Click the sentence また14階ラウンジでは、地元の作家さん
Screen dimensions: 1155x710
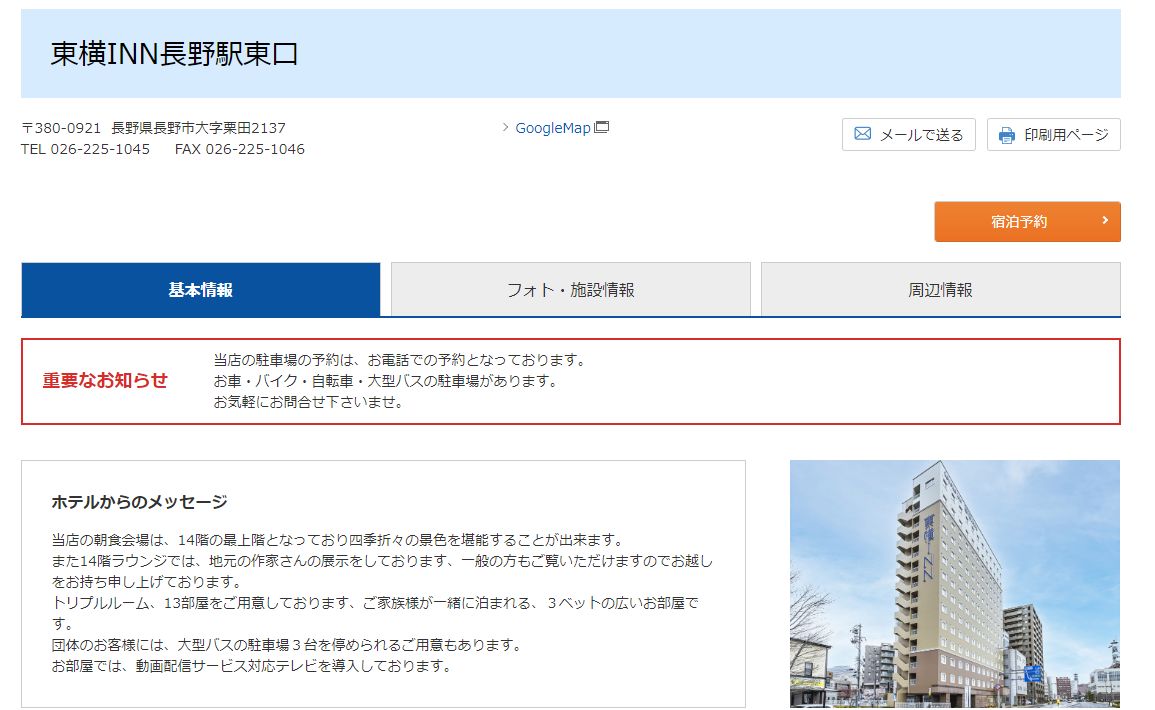(x=382, y=571)
